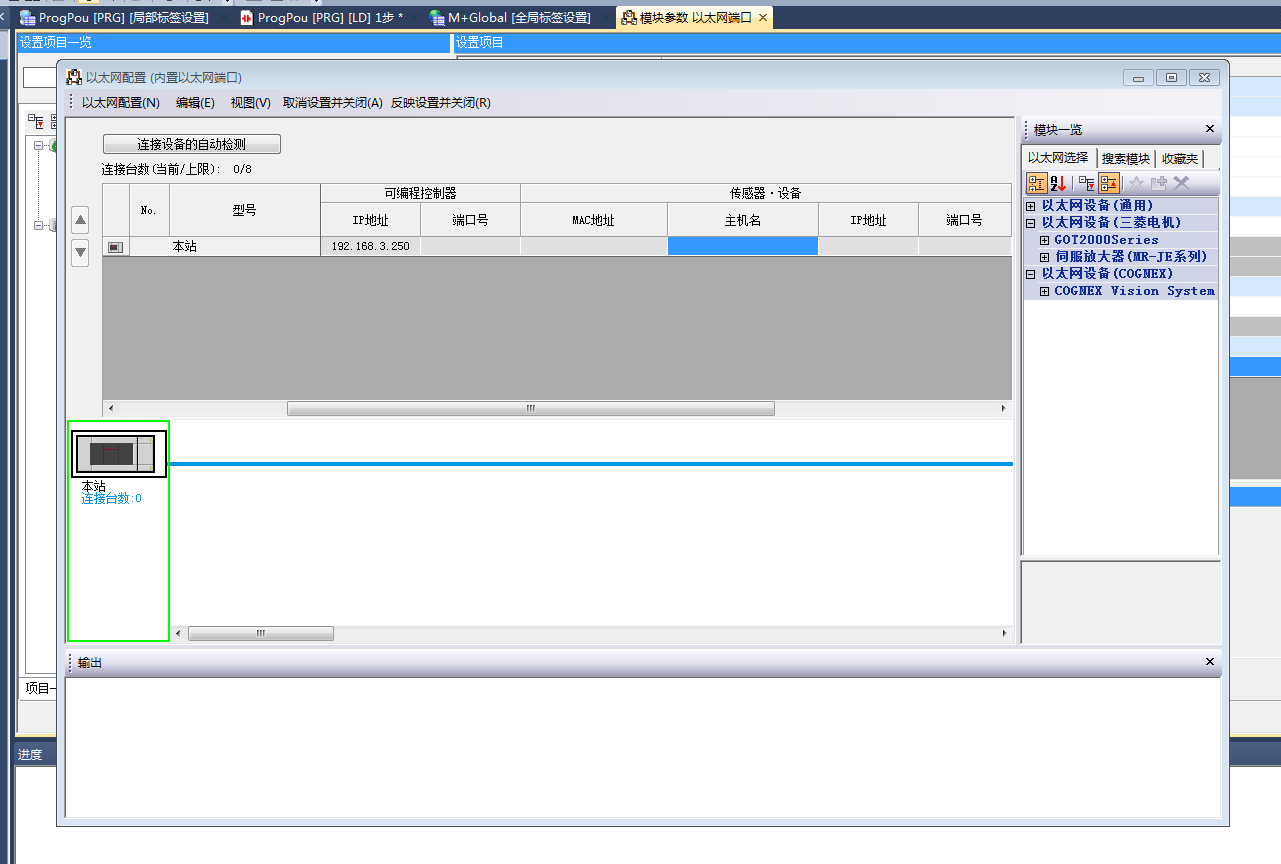The width and height of the screenshot is (1281, 864).
Task: Expand the GOT2000Series tree node
Action: coord(1045,240)
